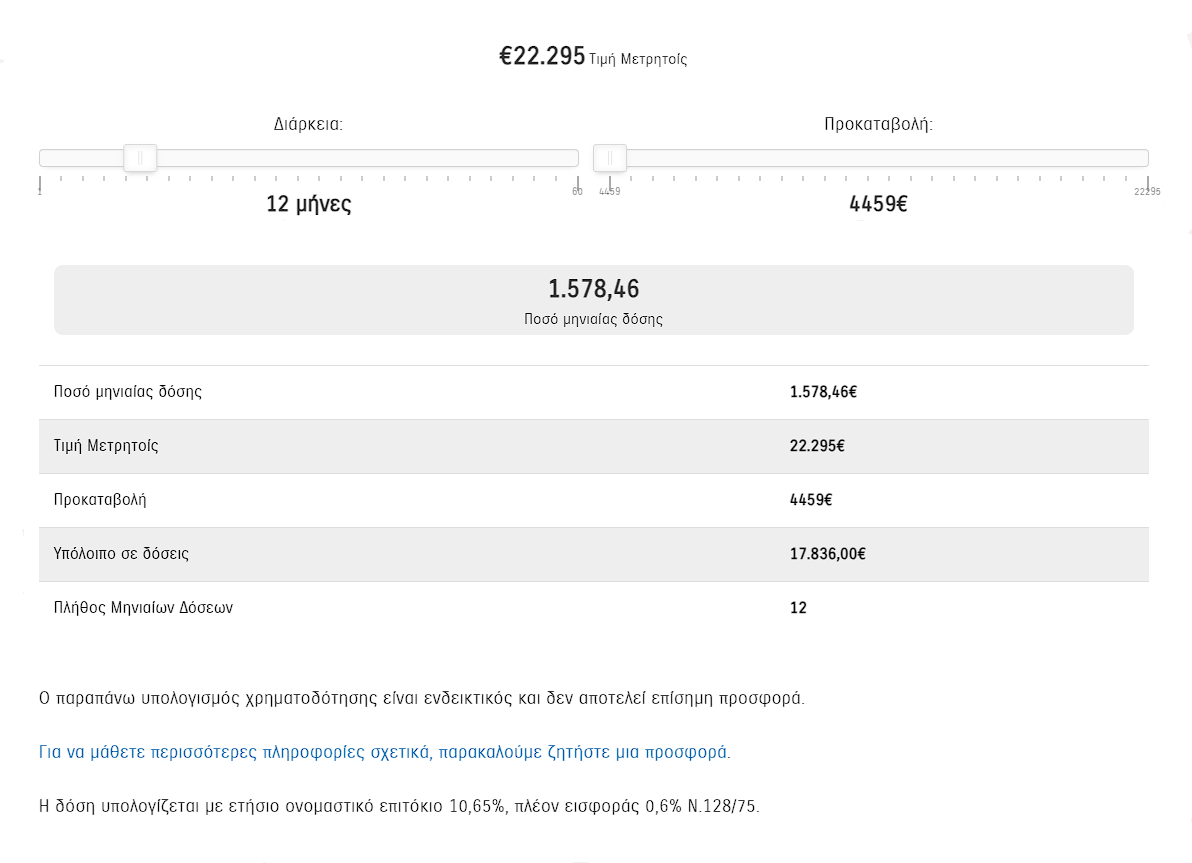Image resolution: width=1192 pixels, height=863 pixels.
Task: Click the disclaimer sentence 'Ο παραπάνω υπολογισμός χρηματοδότησης…'
Action: pos(422,698)
